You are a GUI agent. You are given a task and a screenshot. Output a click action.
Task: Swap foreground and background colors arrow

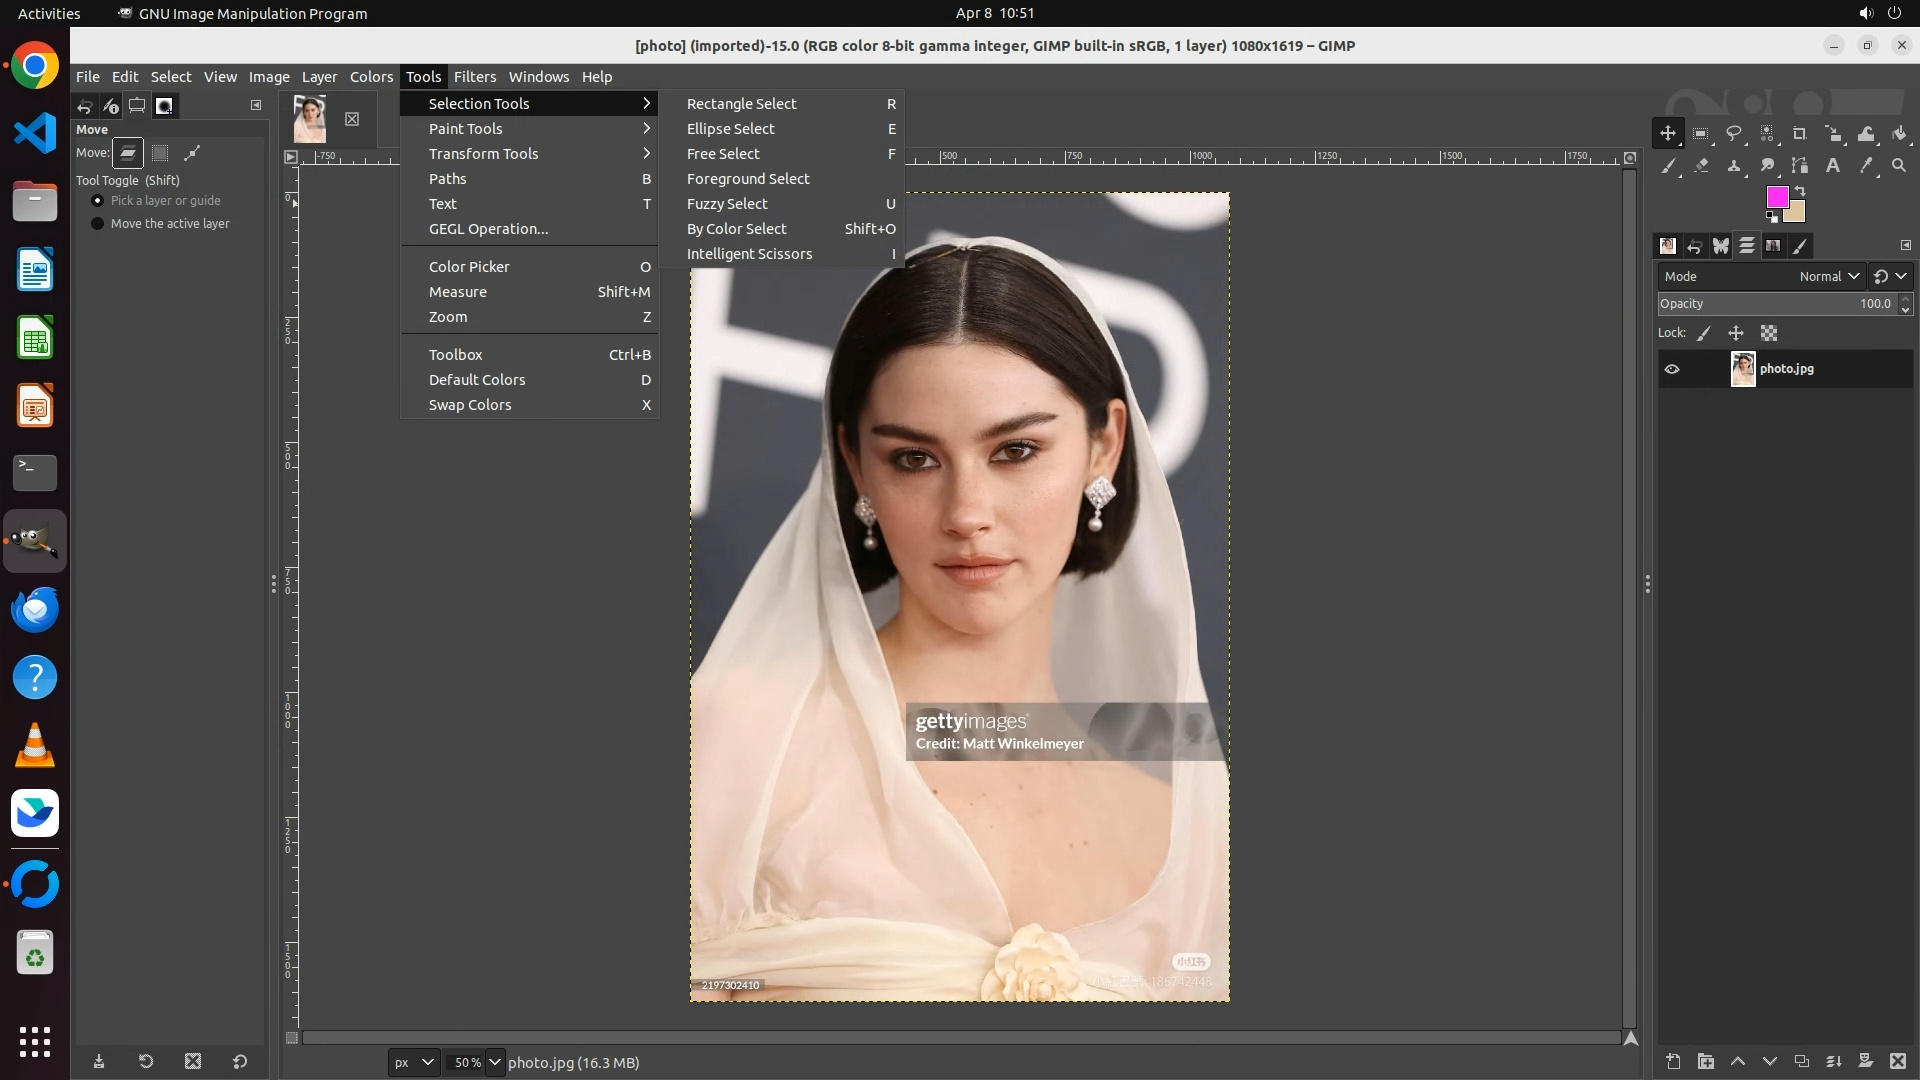[x=1800, y=190]
